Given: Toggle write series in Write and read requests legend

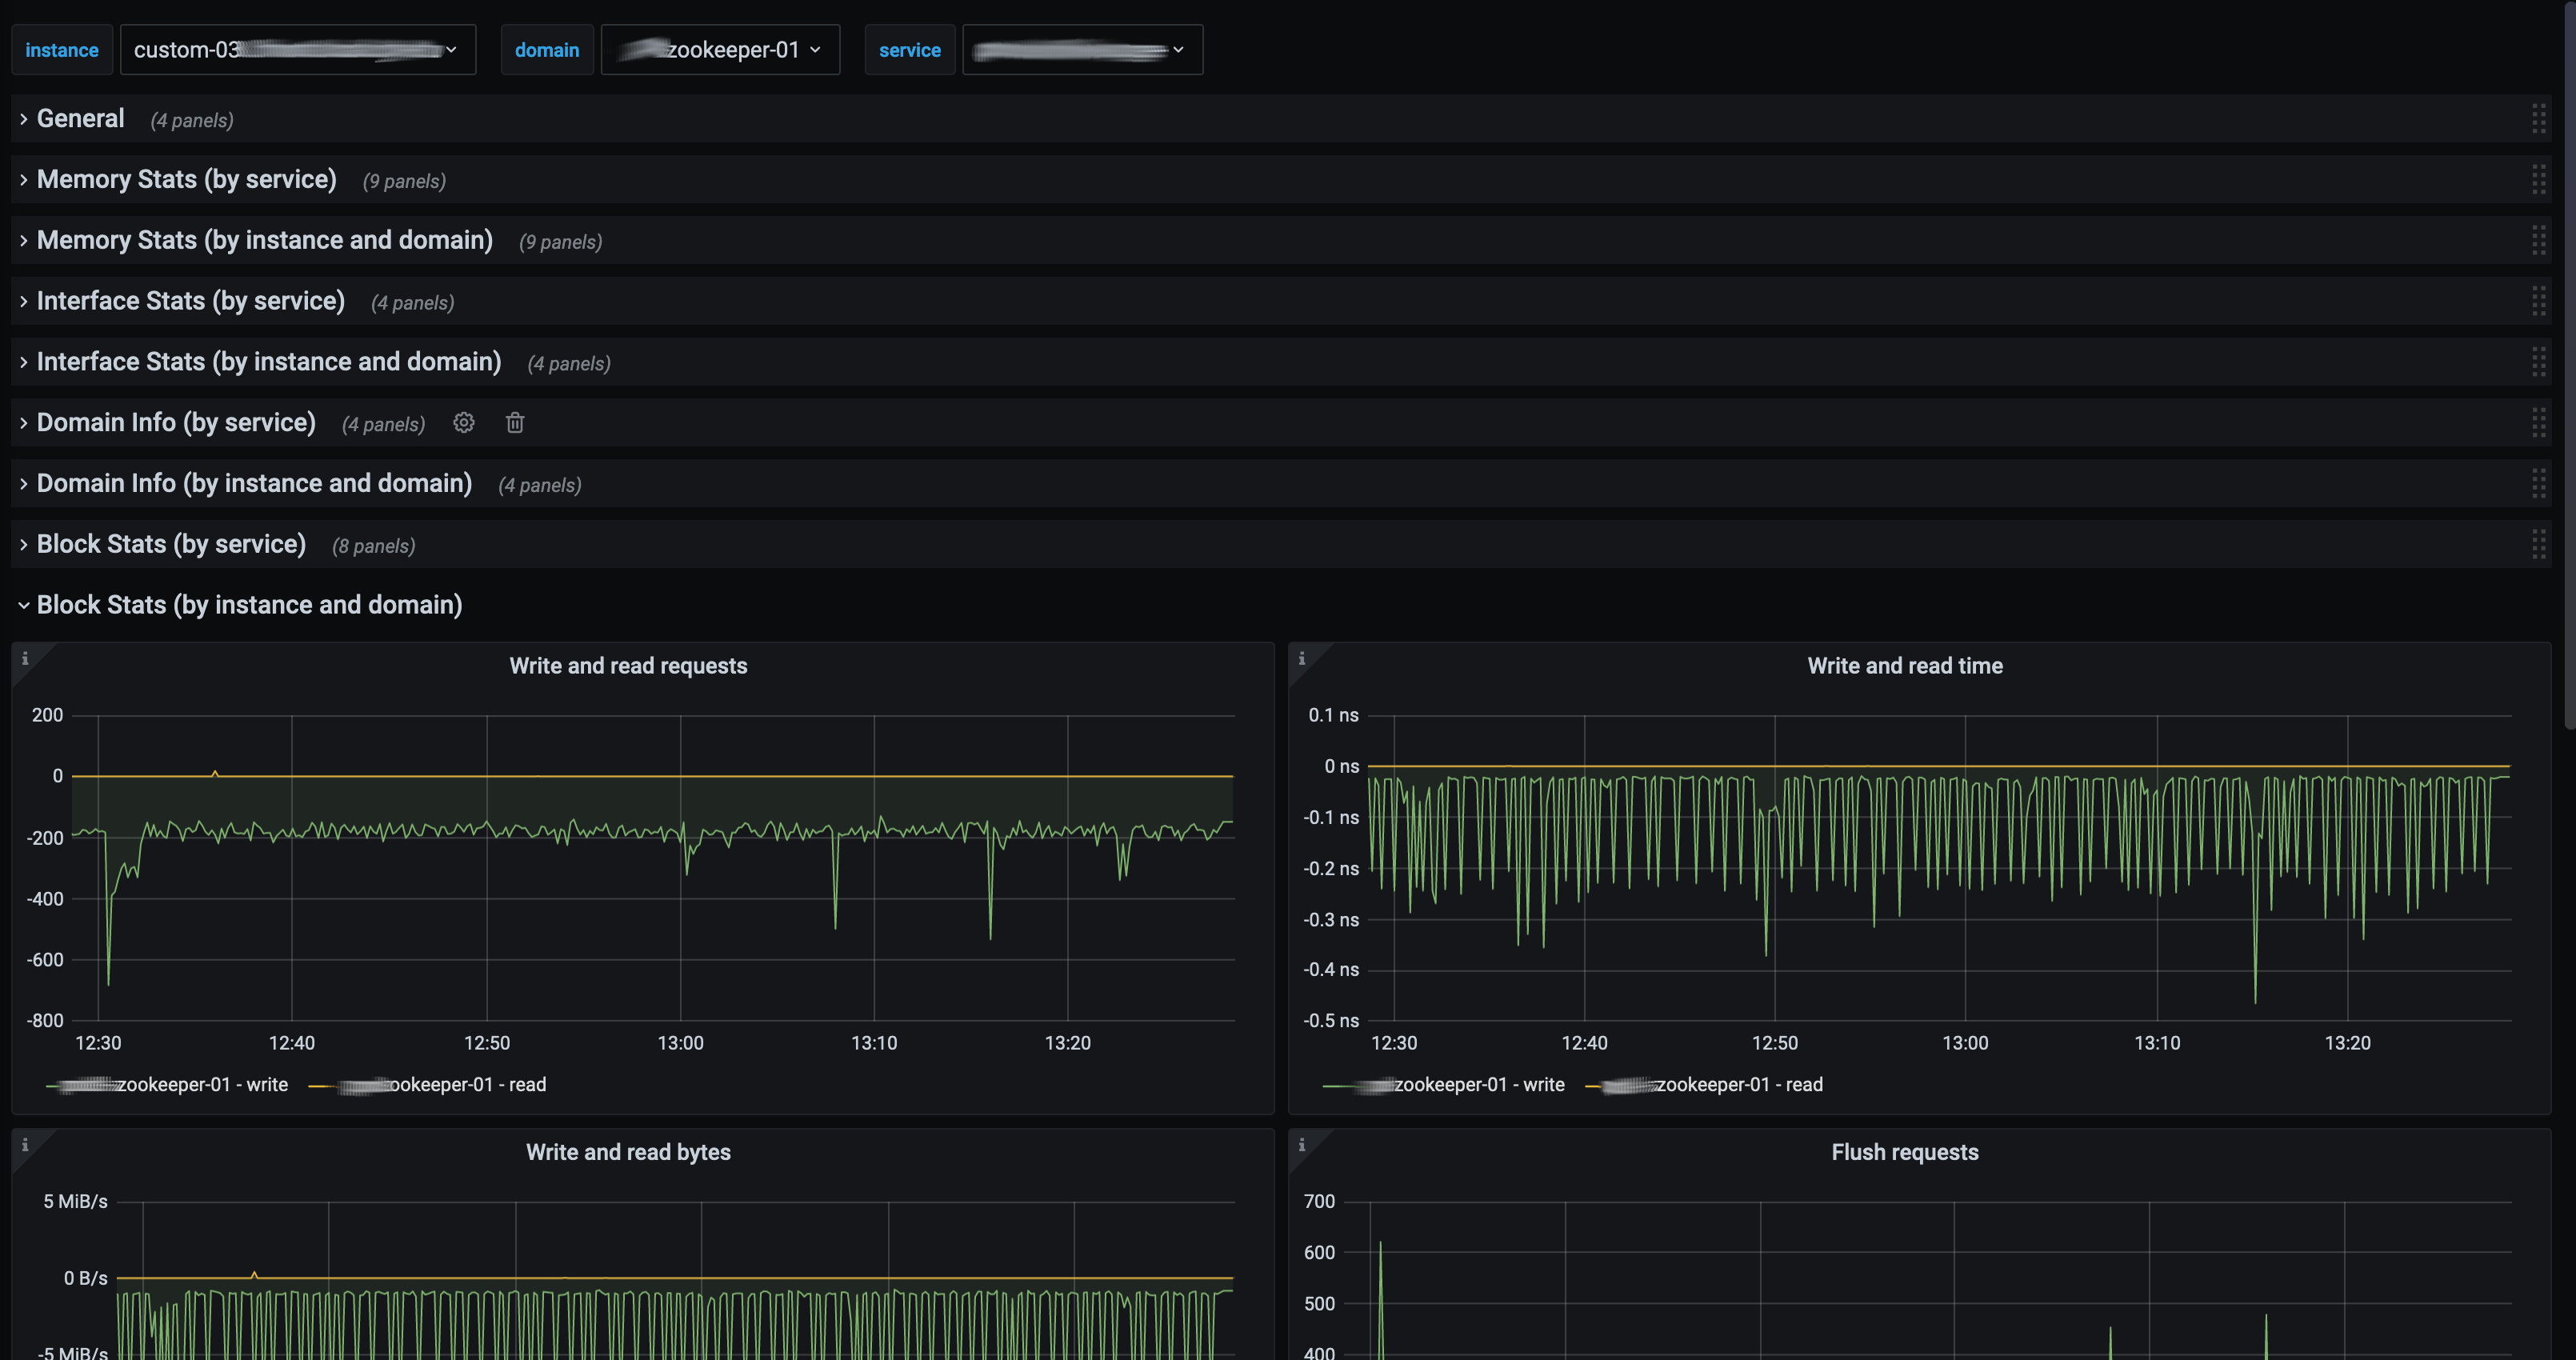Looking at the screenshot, I should [200, 1085].
